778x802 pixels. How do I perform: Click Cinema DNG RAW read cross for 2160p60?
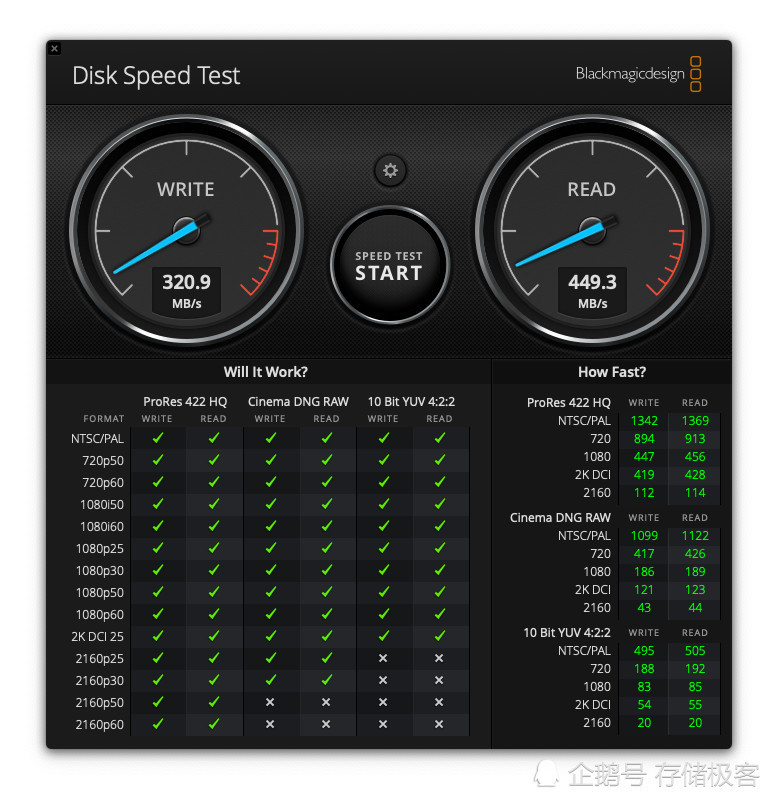(x=326, y=724)
